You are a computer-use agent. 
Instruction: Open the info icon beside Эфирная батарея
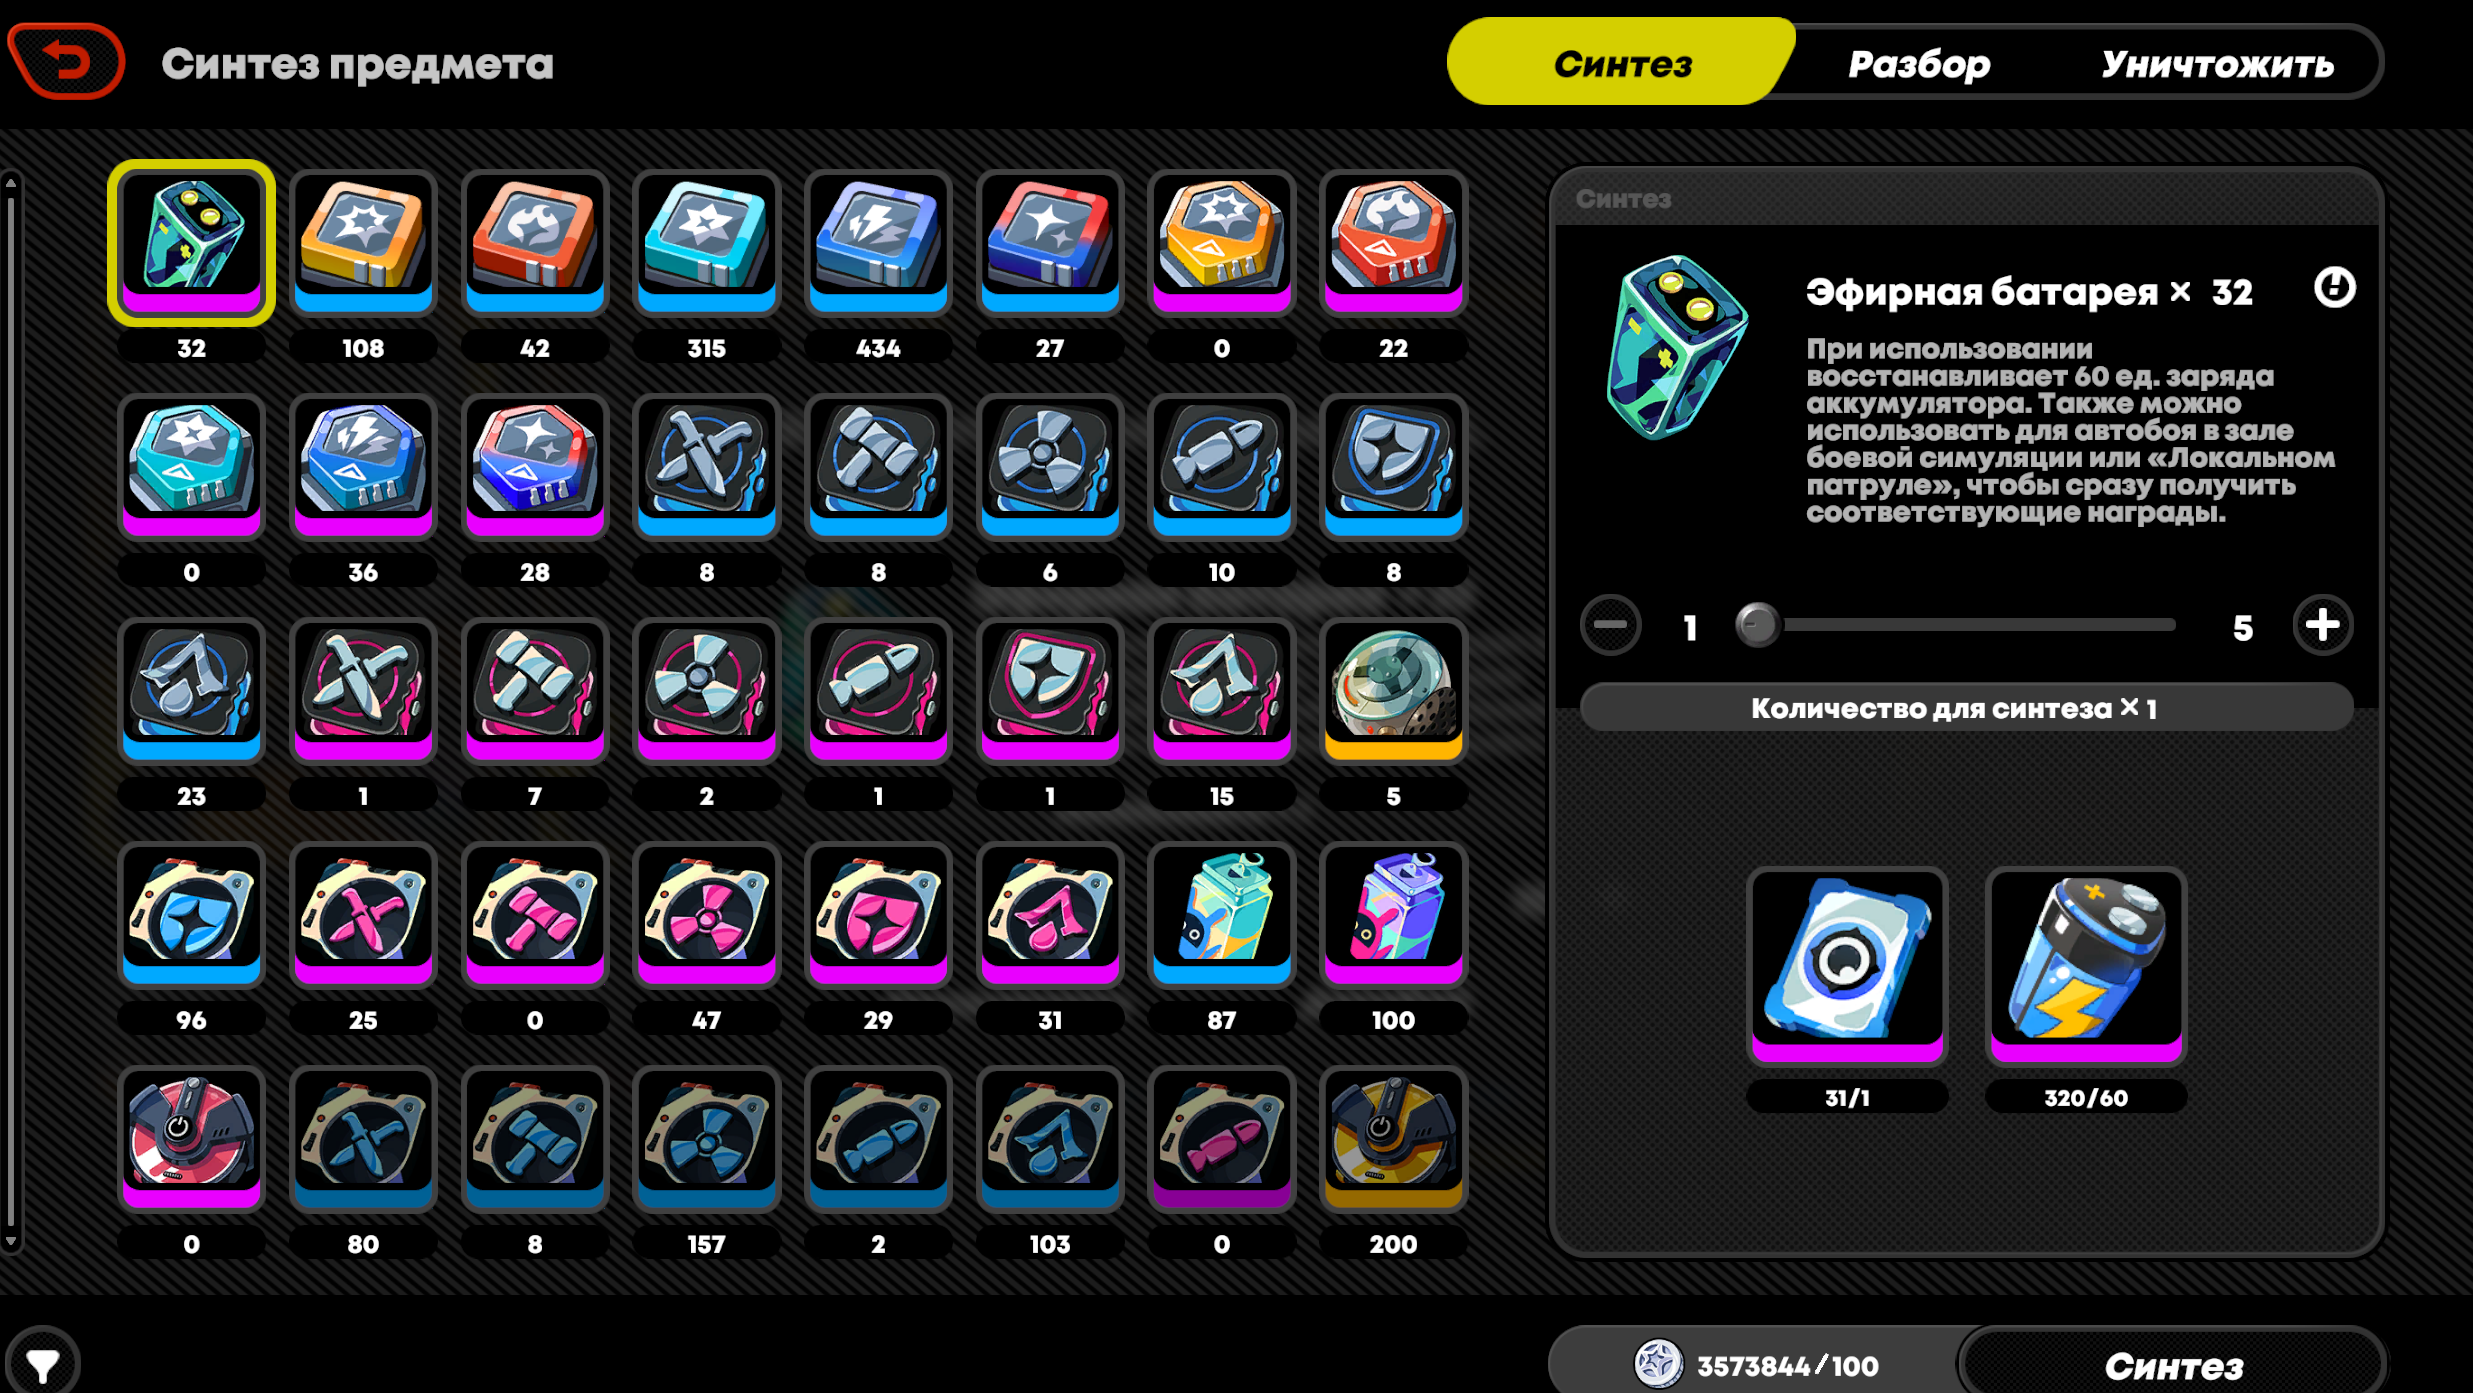click(2334, 288)
